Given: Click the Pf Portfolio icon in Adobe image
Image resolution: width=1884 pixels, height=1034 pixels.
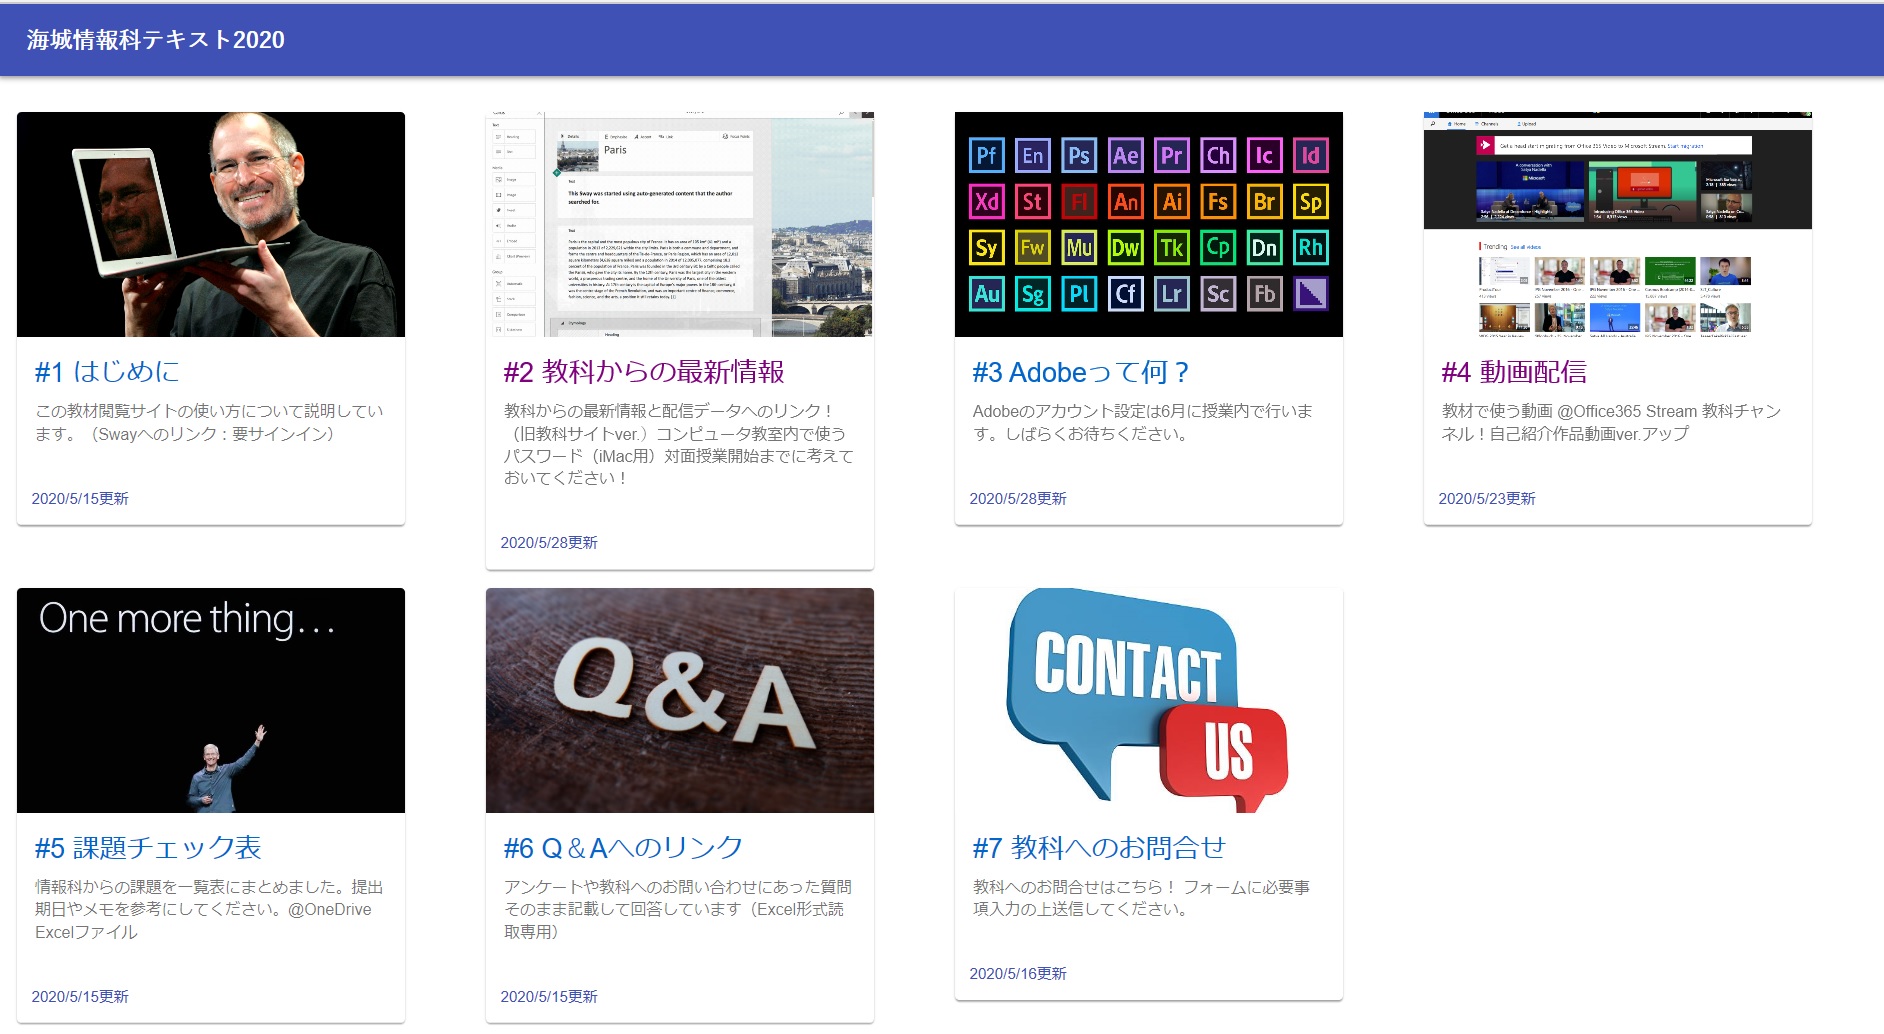Looking at the screenshot, I should coord(987,155).
